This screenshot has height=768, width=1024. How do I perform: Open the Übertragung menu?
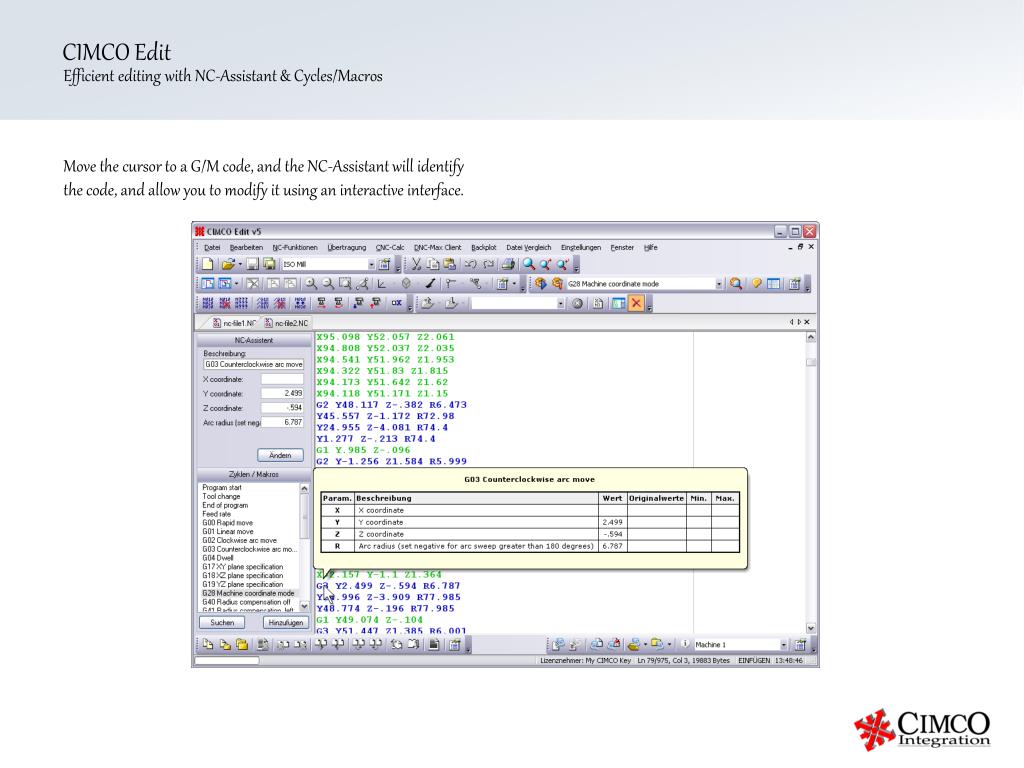pyautogui.click(x=347, y=248)
